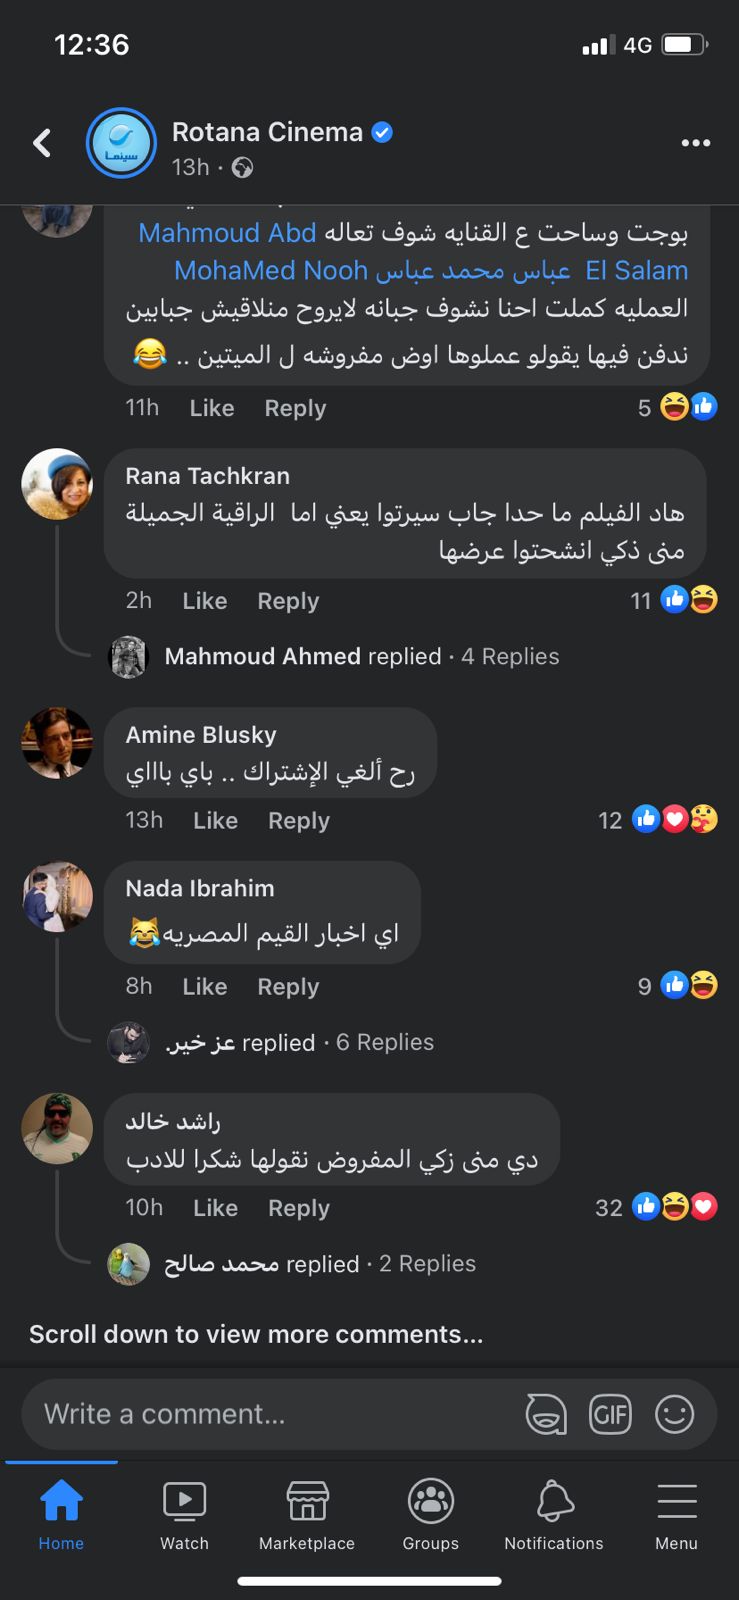This screenshot has height=1600, width=739.
Task: Open the avatar sticker picker icon
Action: (546, 1414)
